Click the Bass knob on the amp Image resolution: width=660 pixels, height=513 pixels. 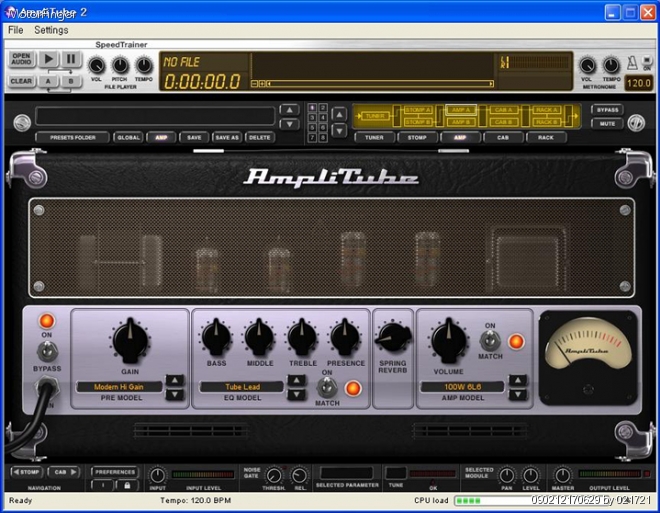[x=216, y=337]
